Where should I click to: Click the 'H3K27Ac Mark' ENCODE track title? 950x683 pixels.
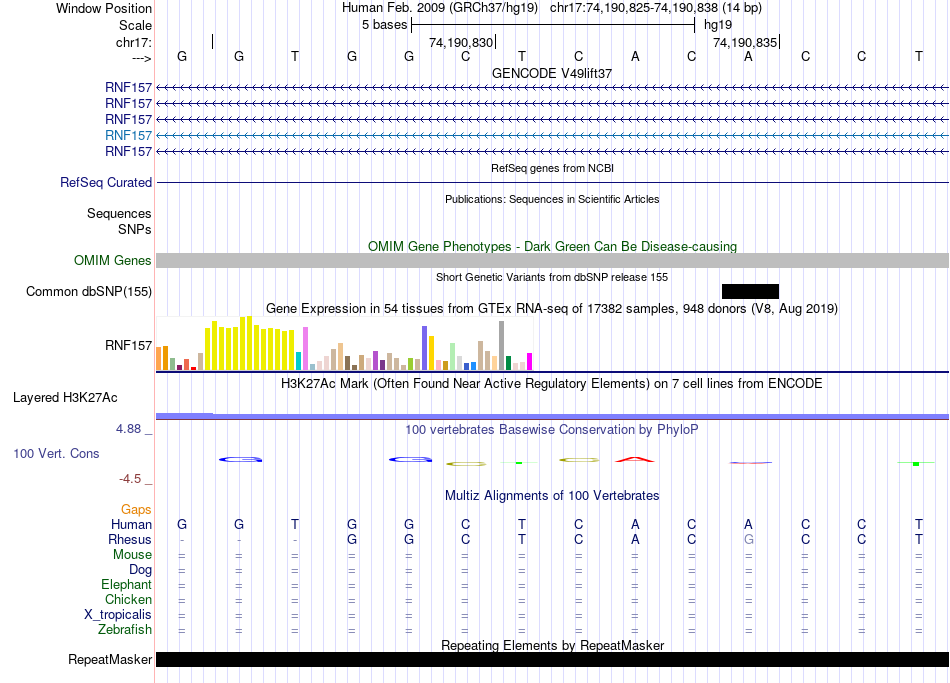[552, 384]
